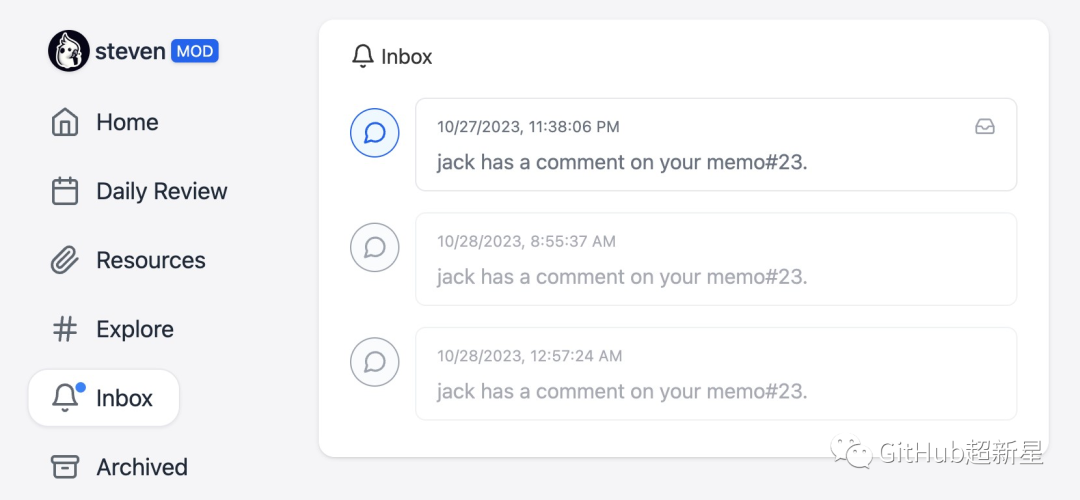Click the Resources paperclip icon
1080x500 pixels.
tap(65, 260)
